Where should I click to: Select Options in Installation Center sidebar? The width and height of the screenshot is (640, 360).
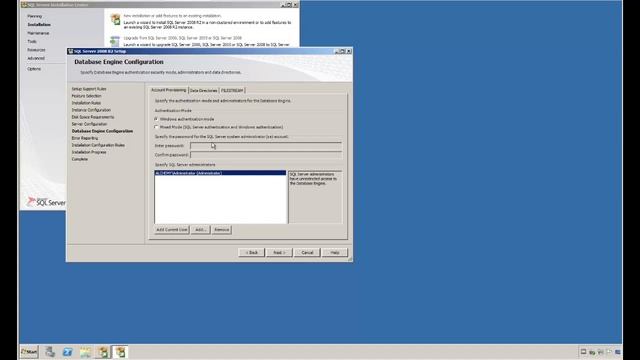(x=34, y=69)
